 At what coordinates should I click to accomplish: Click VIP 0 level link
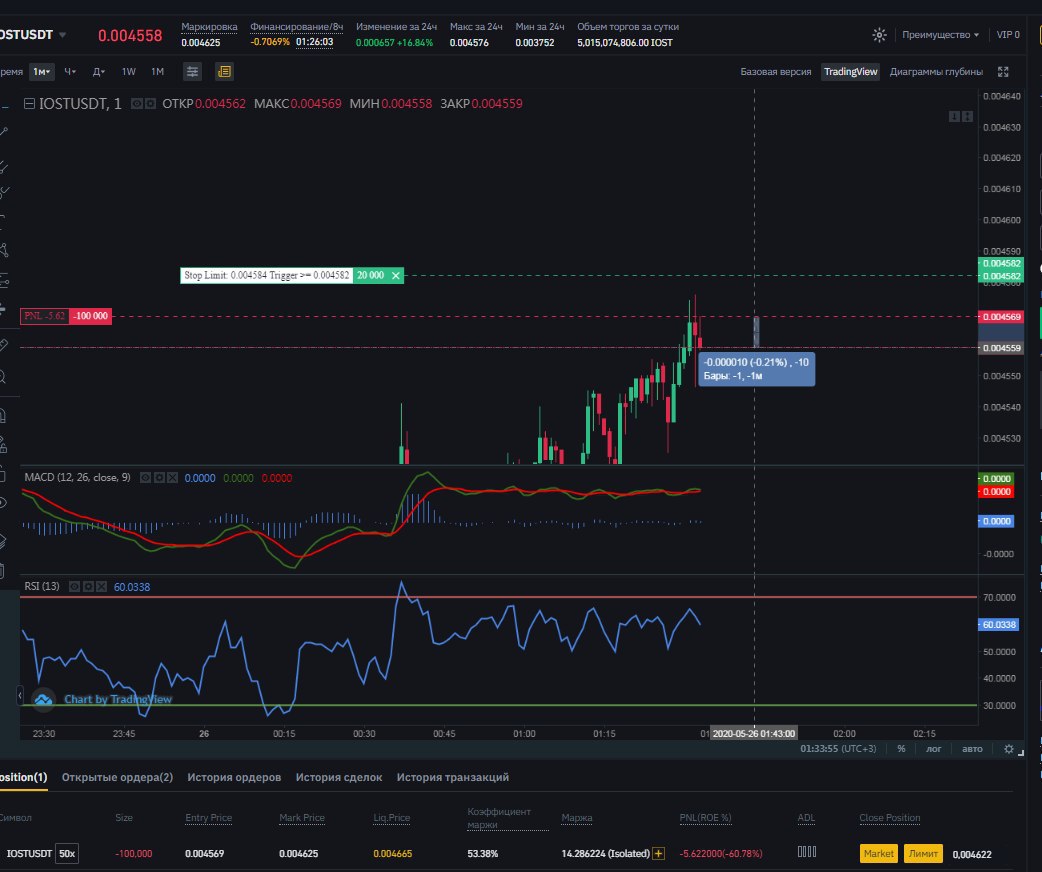coord(1007,35)
